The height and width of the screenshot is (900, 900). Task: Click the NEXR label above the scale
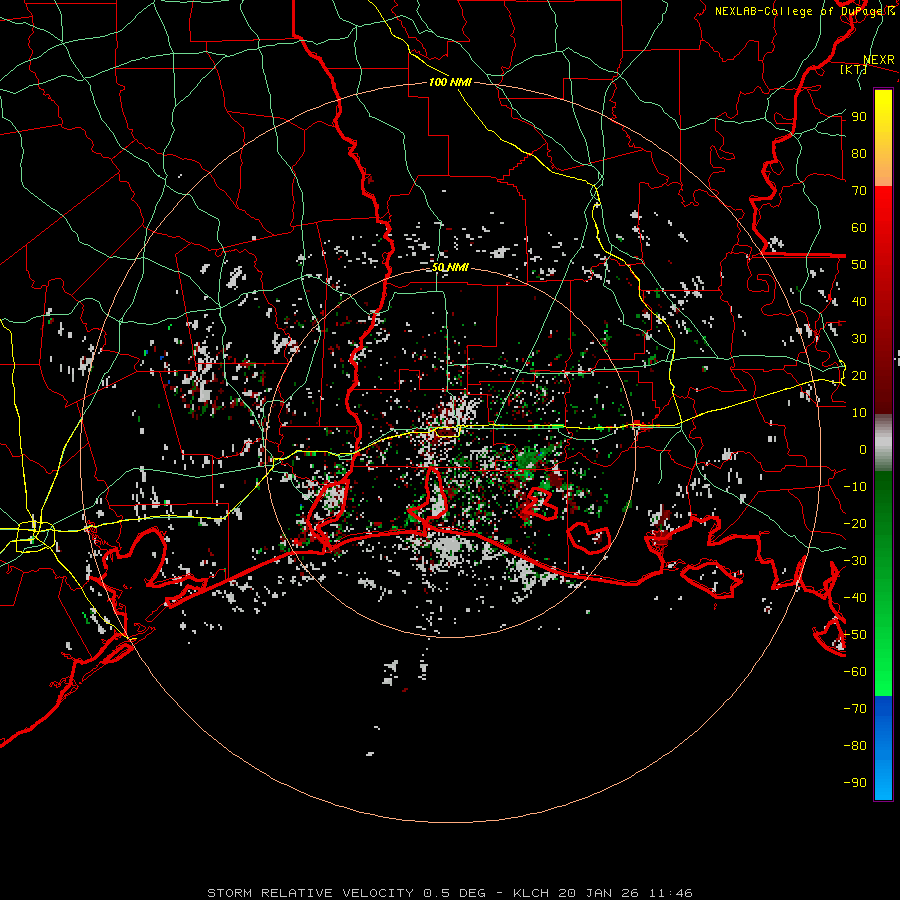point(879,60)
